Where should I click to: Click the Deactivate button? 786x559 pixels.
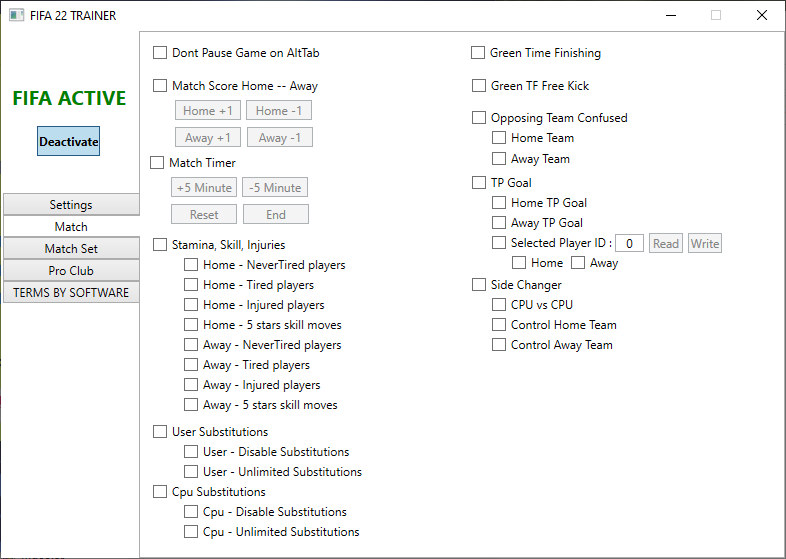pyautogui.click(x=69, y=141)
